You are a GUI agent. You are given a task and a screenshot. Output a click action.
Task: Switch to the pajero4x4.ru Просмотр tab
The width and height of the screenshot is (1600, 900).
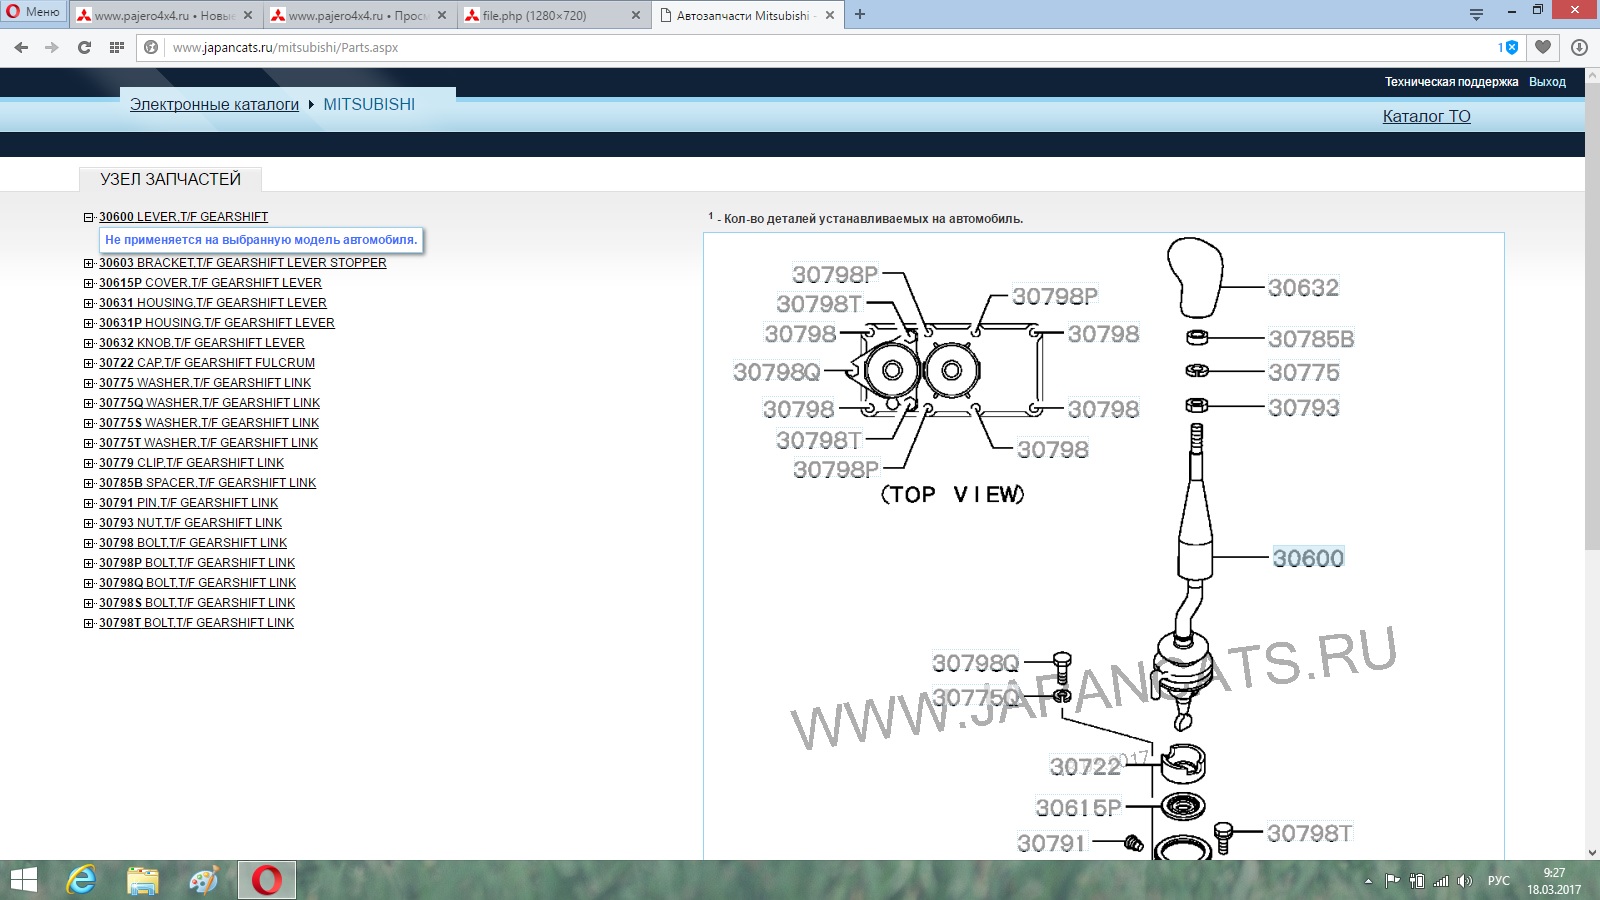point(361,15)
